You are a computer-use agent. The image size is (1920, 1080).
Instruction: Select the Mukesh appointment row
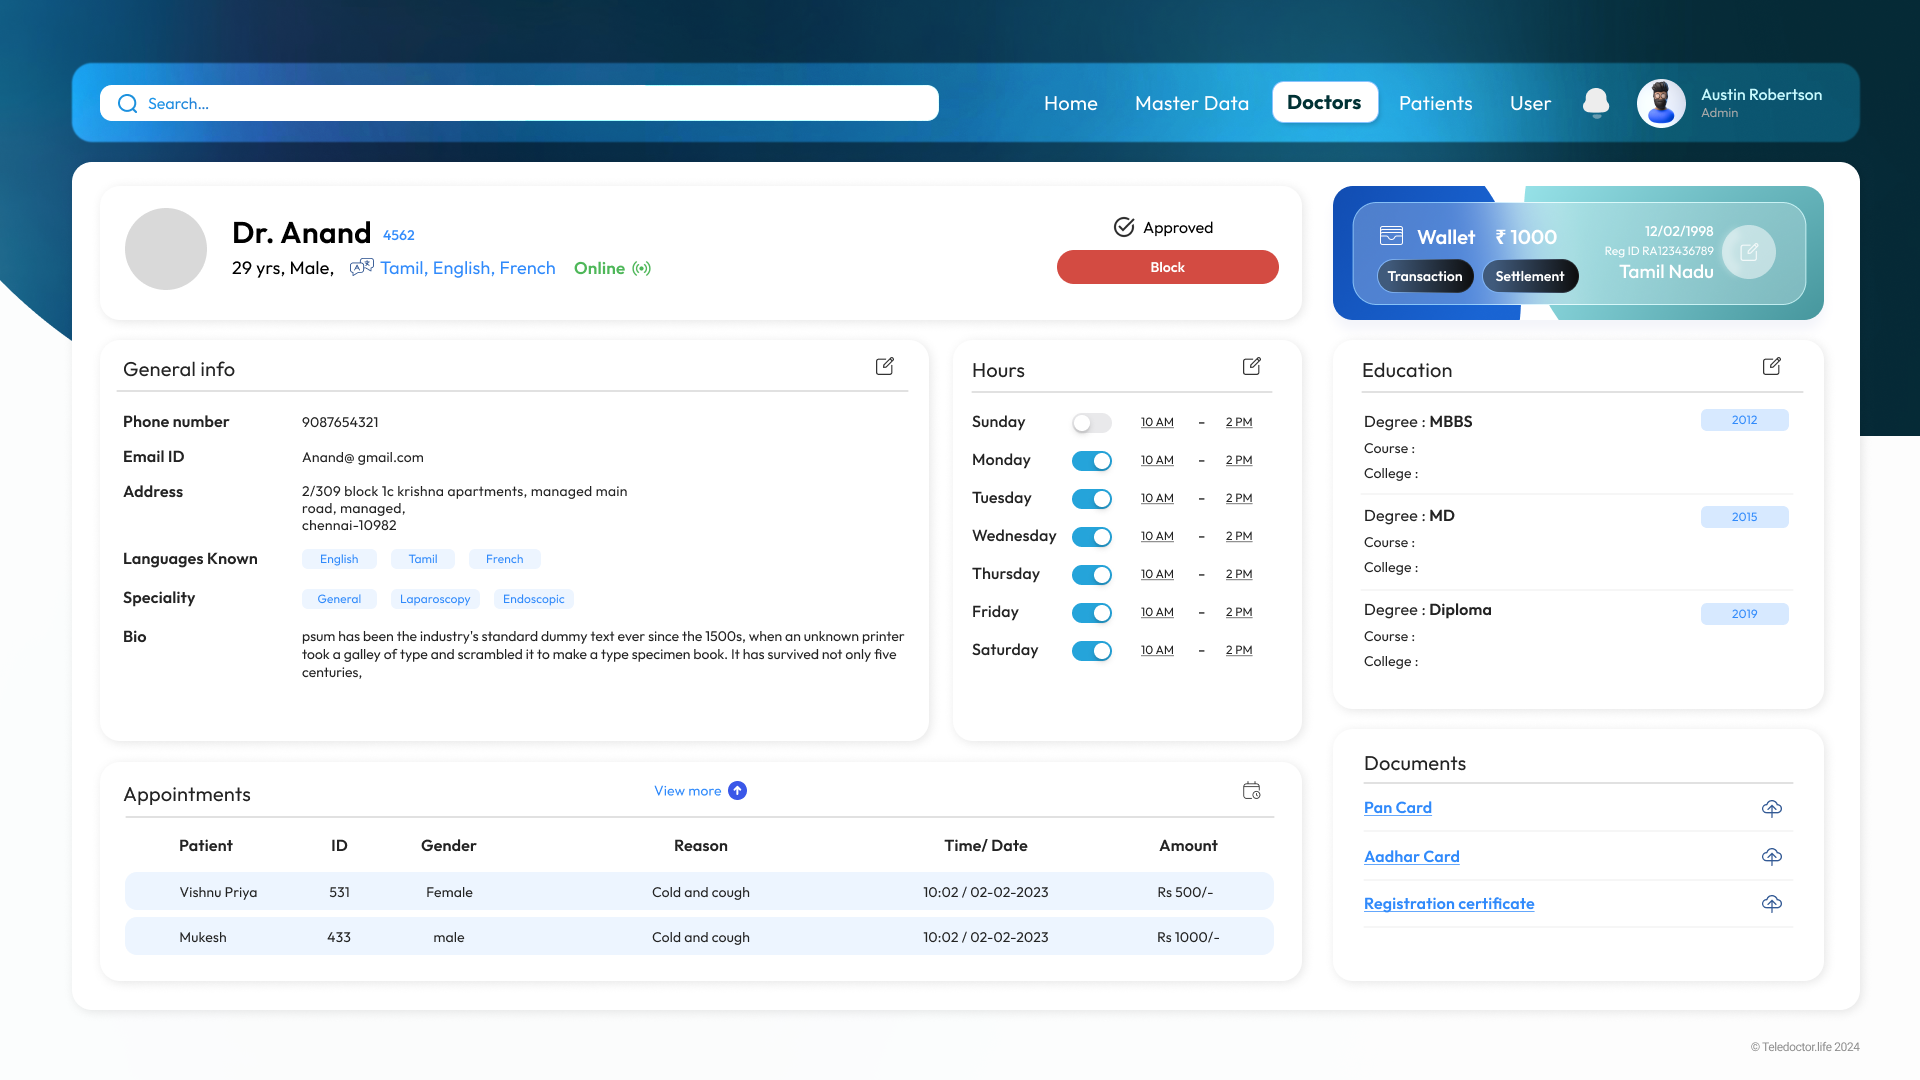point(699,936)
